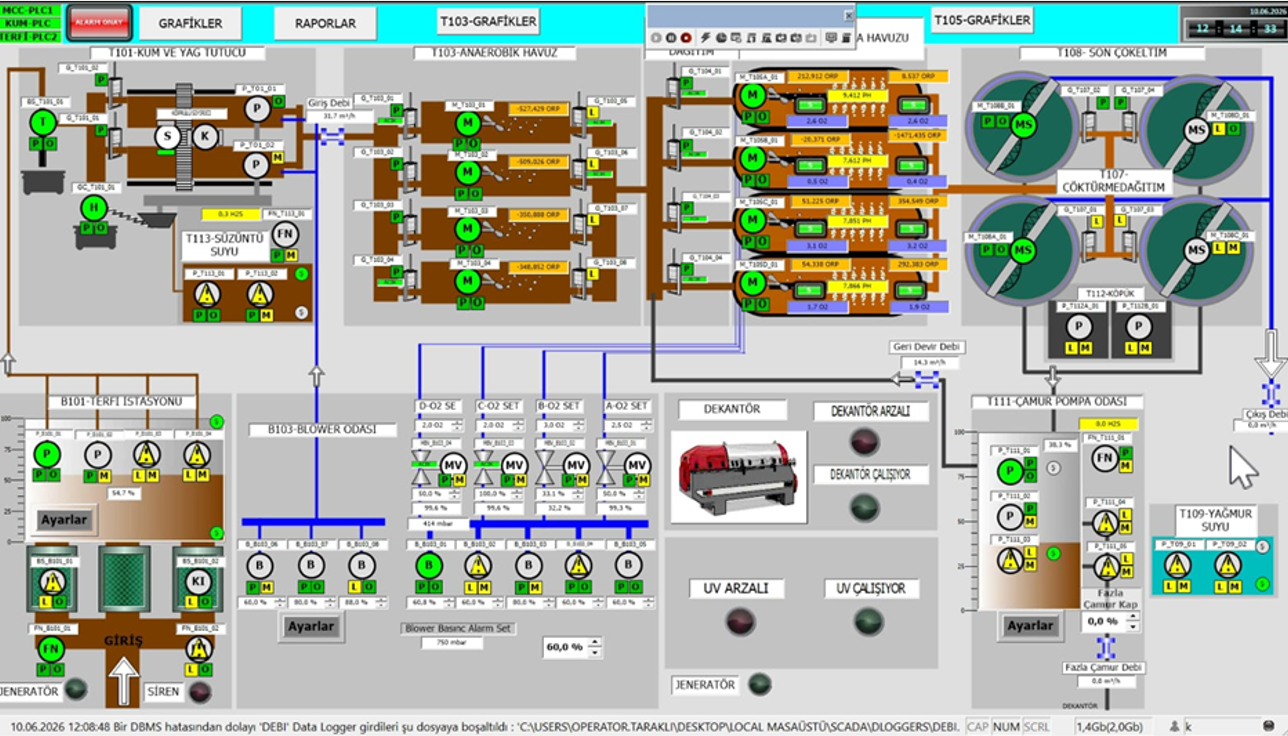1288x736 pixels.
Task: Open the T103-GRAFİKLER tab
Action: [x=488, y=20]
